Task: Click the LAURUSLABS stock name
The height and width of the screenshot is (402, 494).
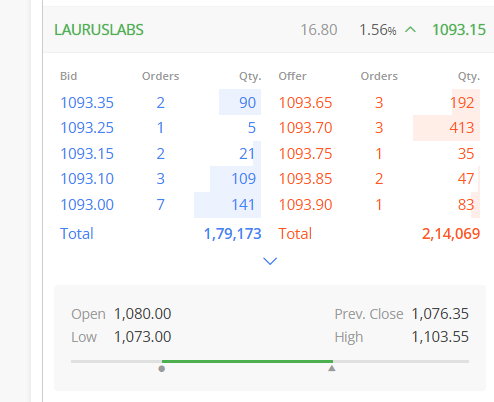Action: [99, 30]
